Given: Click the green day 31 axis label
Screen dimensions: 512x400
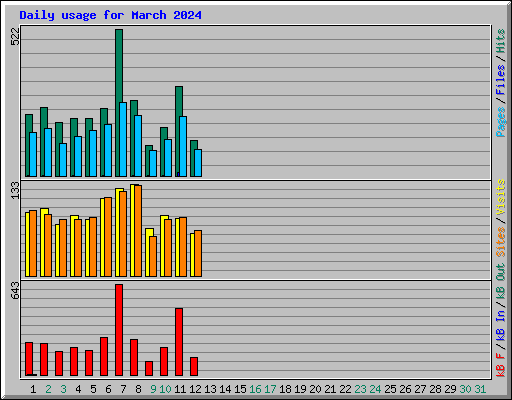Looking at the screenshot, I should tap(480, 389).
